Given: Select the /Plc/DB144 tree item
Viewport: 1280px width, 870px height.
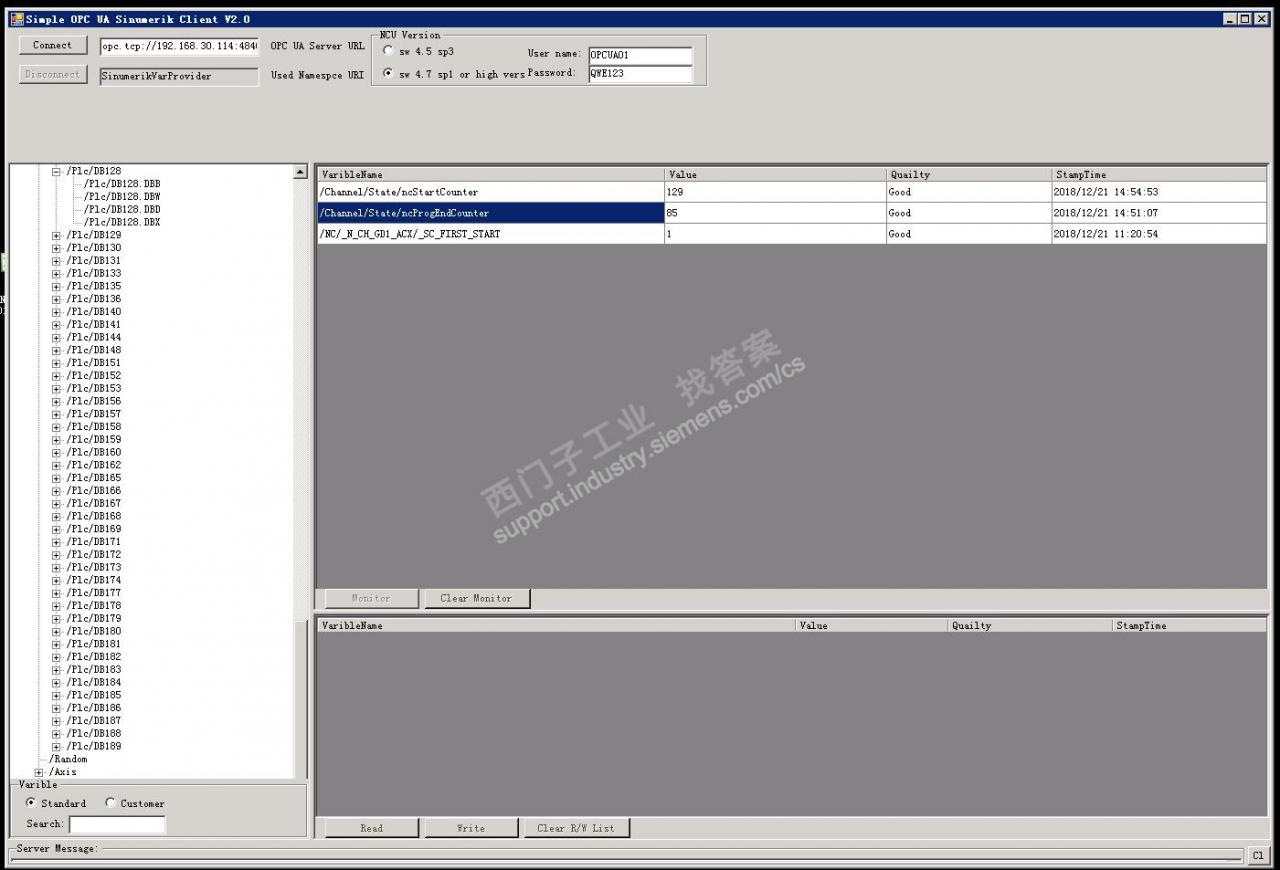Looking at the screenshot, I should point(94,337).
